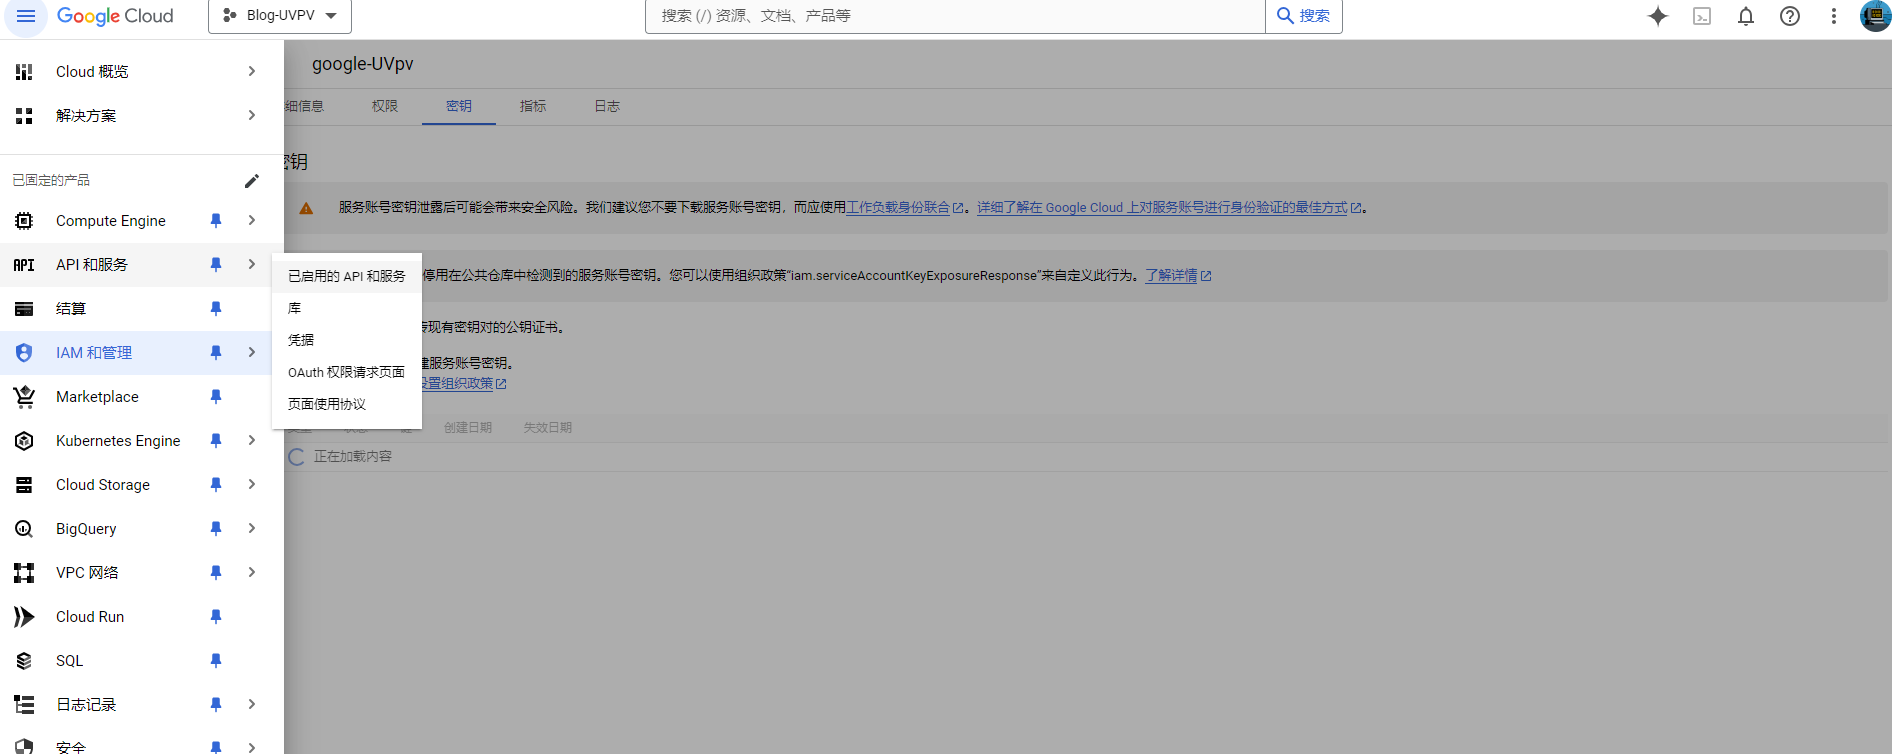Image resolution: width=1892 pixels, height=754 pixels.
Task: Edit pinned products with pencil icon
Action: (x=252, y=181)
